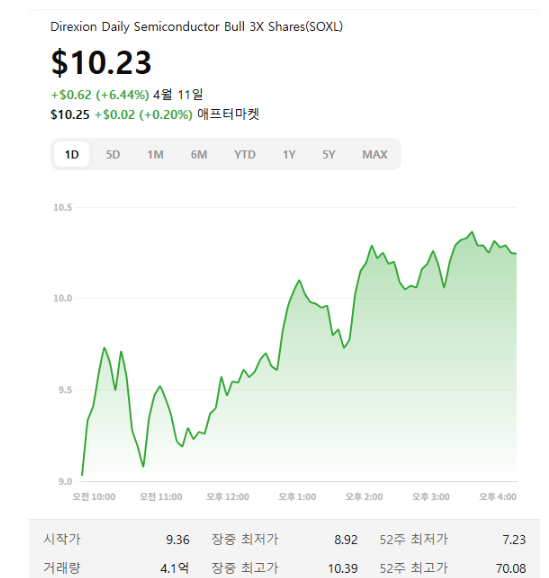Click the 거래량 label
The width and height of the screenshot is (549, 578).
coord(62,568)
